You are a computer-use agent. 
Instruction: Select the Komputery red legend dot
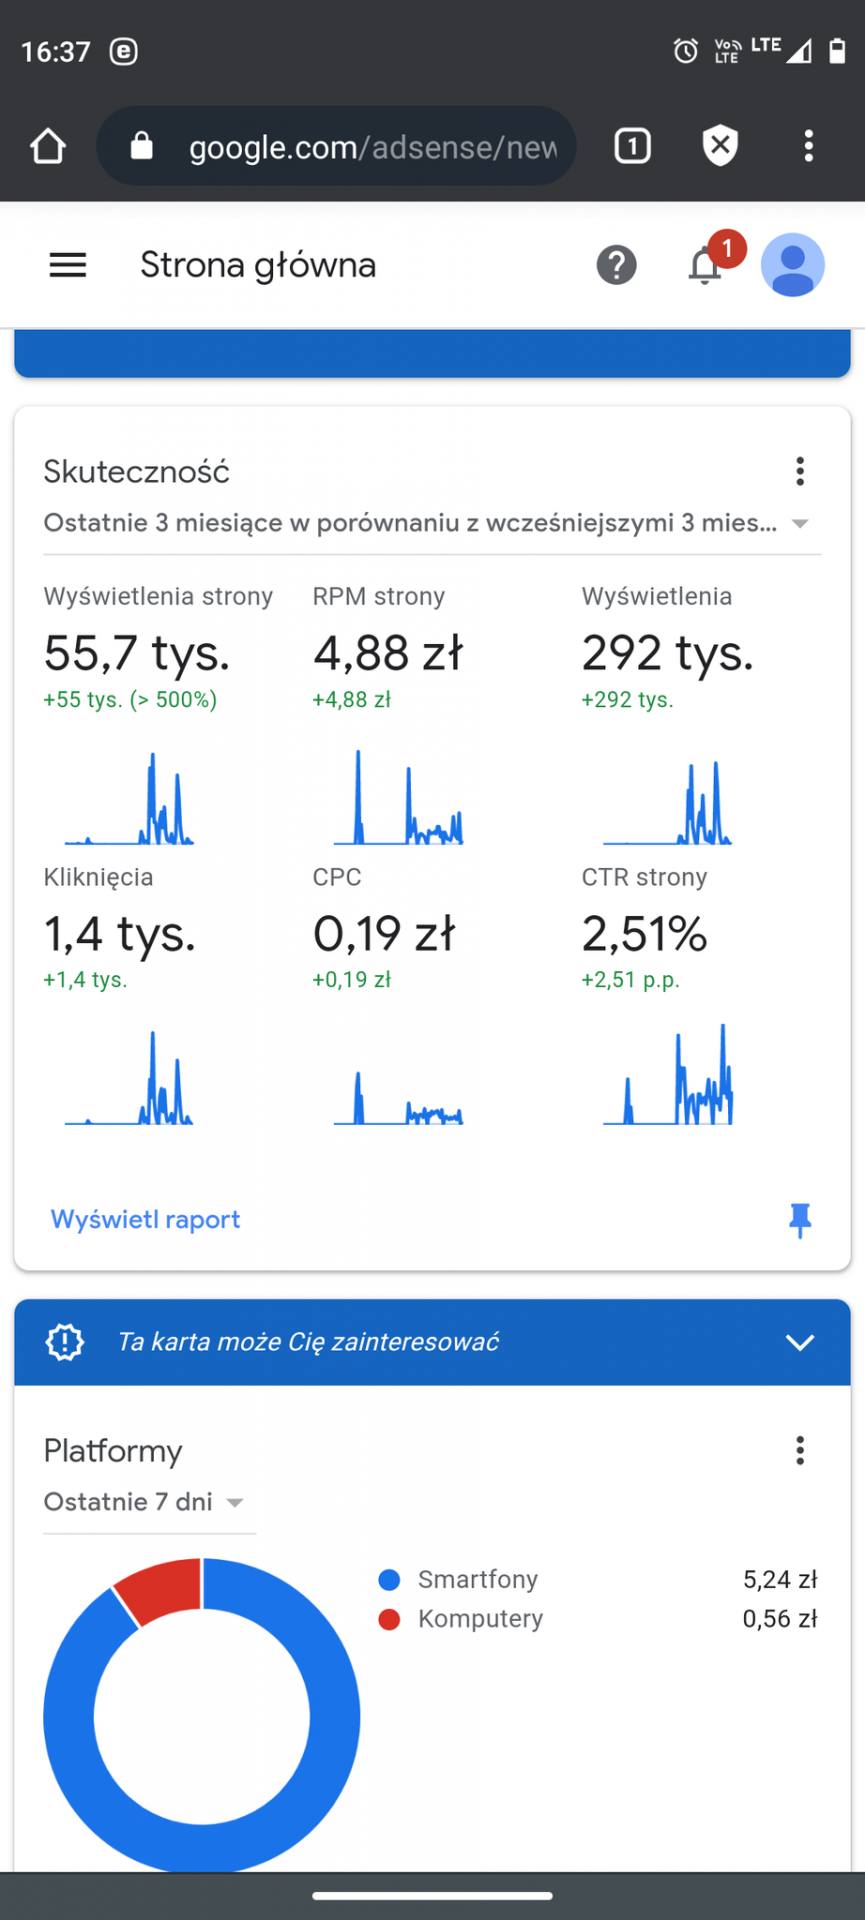(389, 1619)
